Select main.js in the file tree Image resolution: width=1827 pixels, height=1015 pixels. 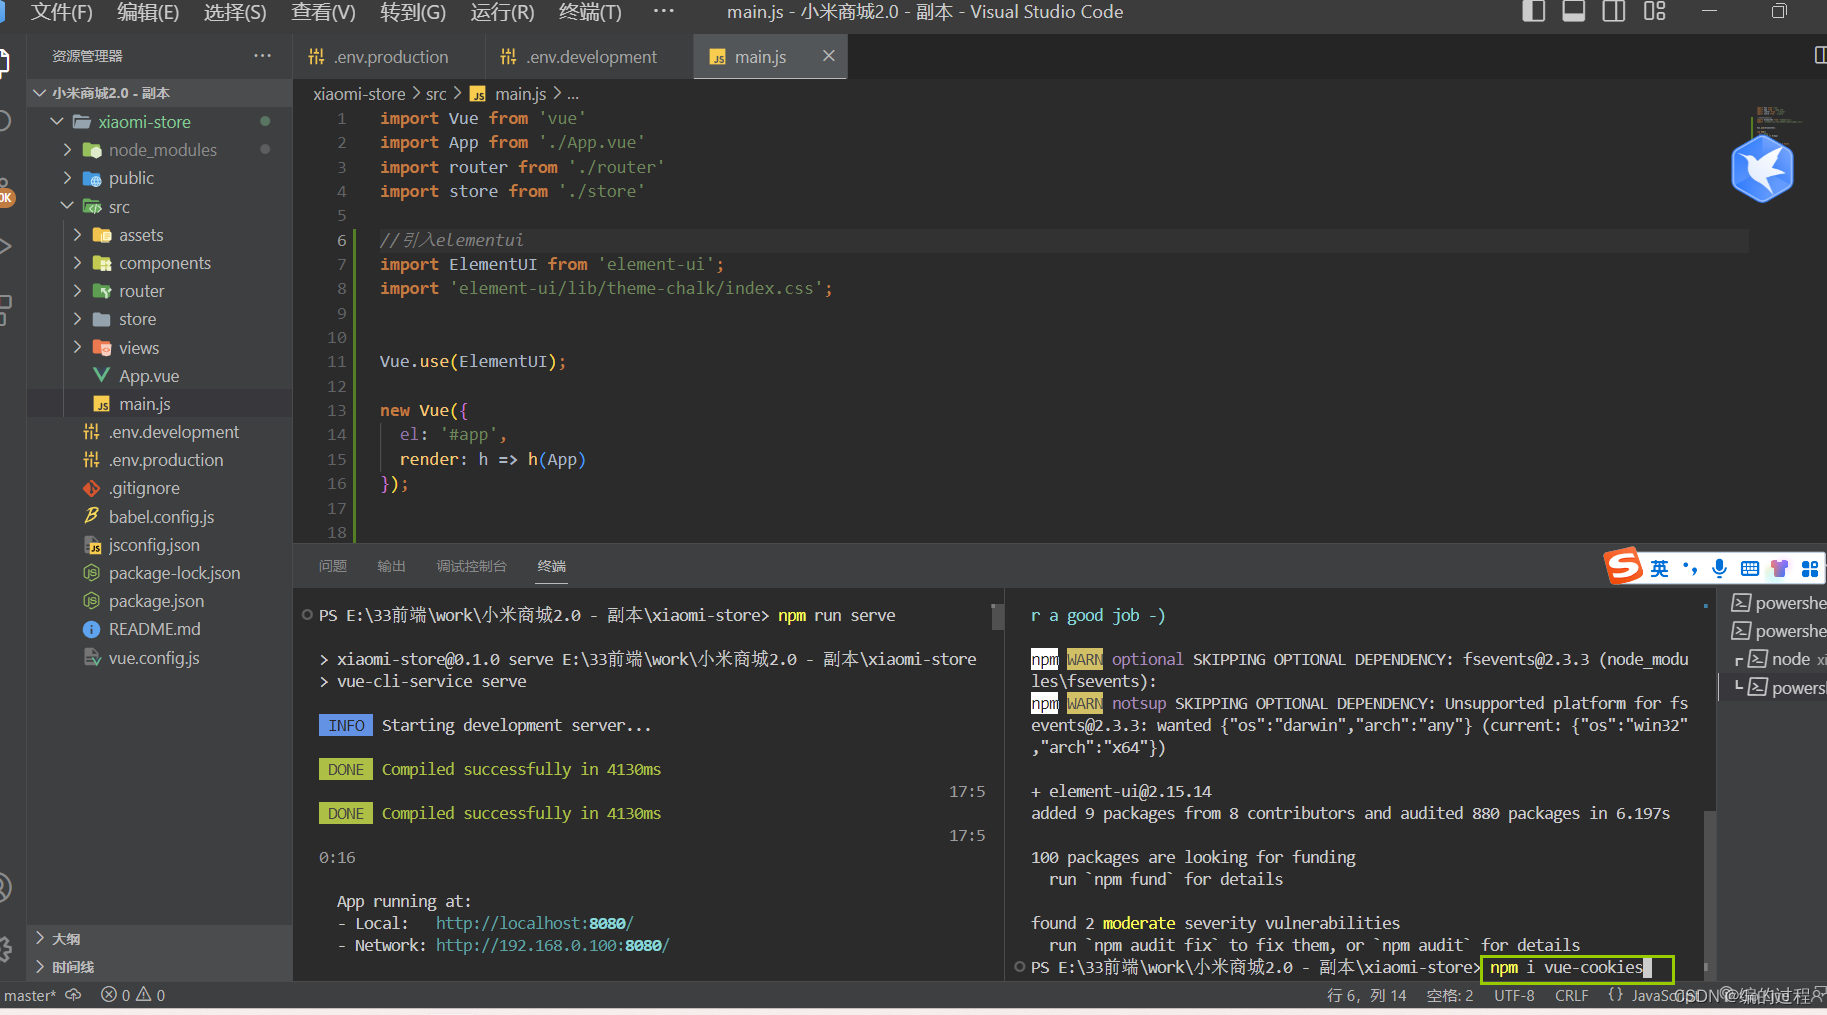(x=160, y=404)
